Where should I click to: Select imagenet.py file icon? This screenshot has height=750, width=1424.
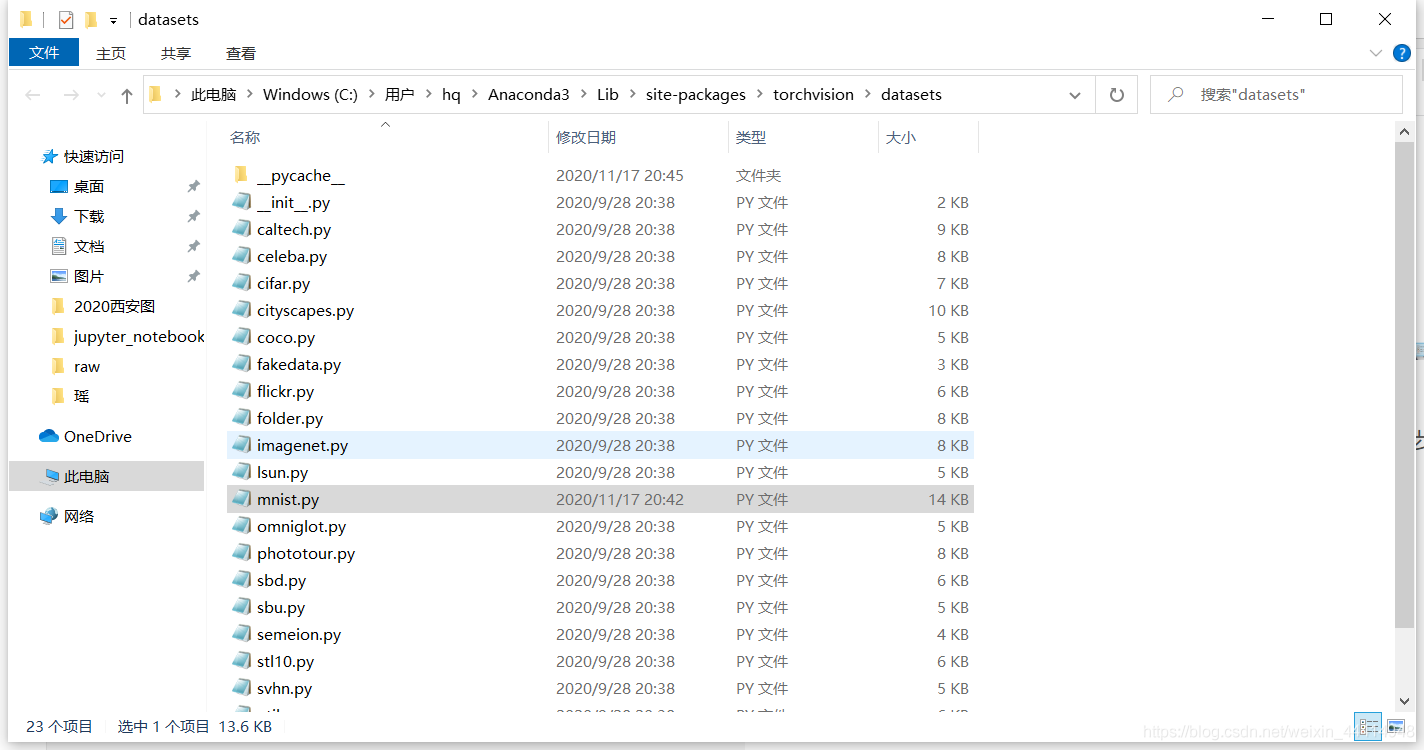241,445
